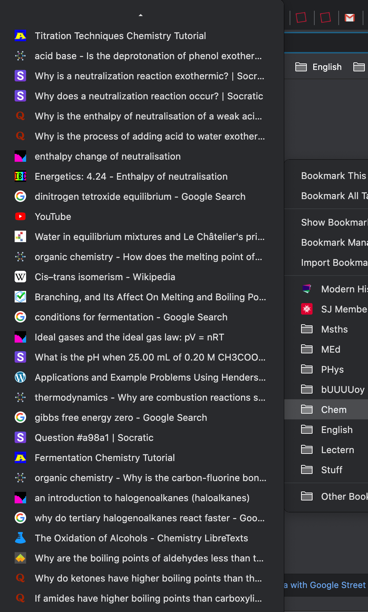Image resolution: width=368 pixels, height=612 pixels.
Task: Click the Chemguide icon beside enthalpy change of neutralisation
Action: [20, 157]
